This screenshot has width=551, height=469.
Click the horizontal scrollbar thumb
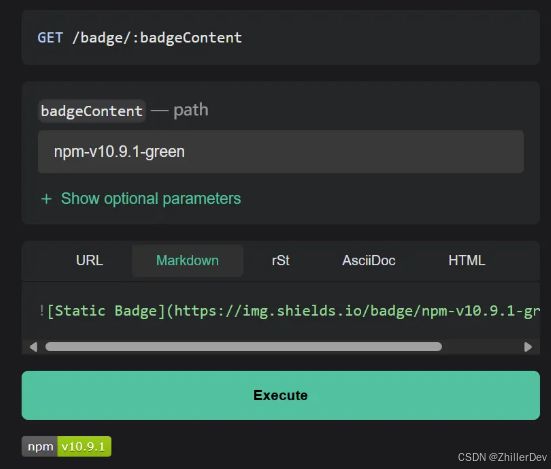[x=244, y=347]
